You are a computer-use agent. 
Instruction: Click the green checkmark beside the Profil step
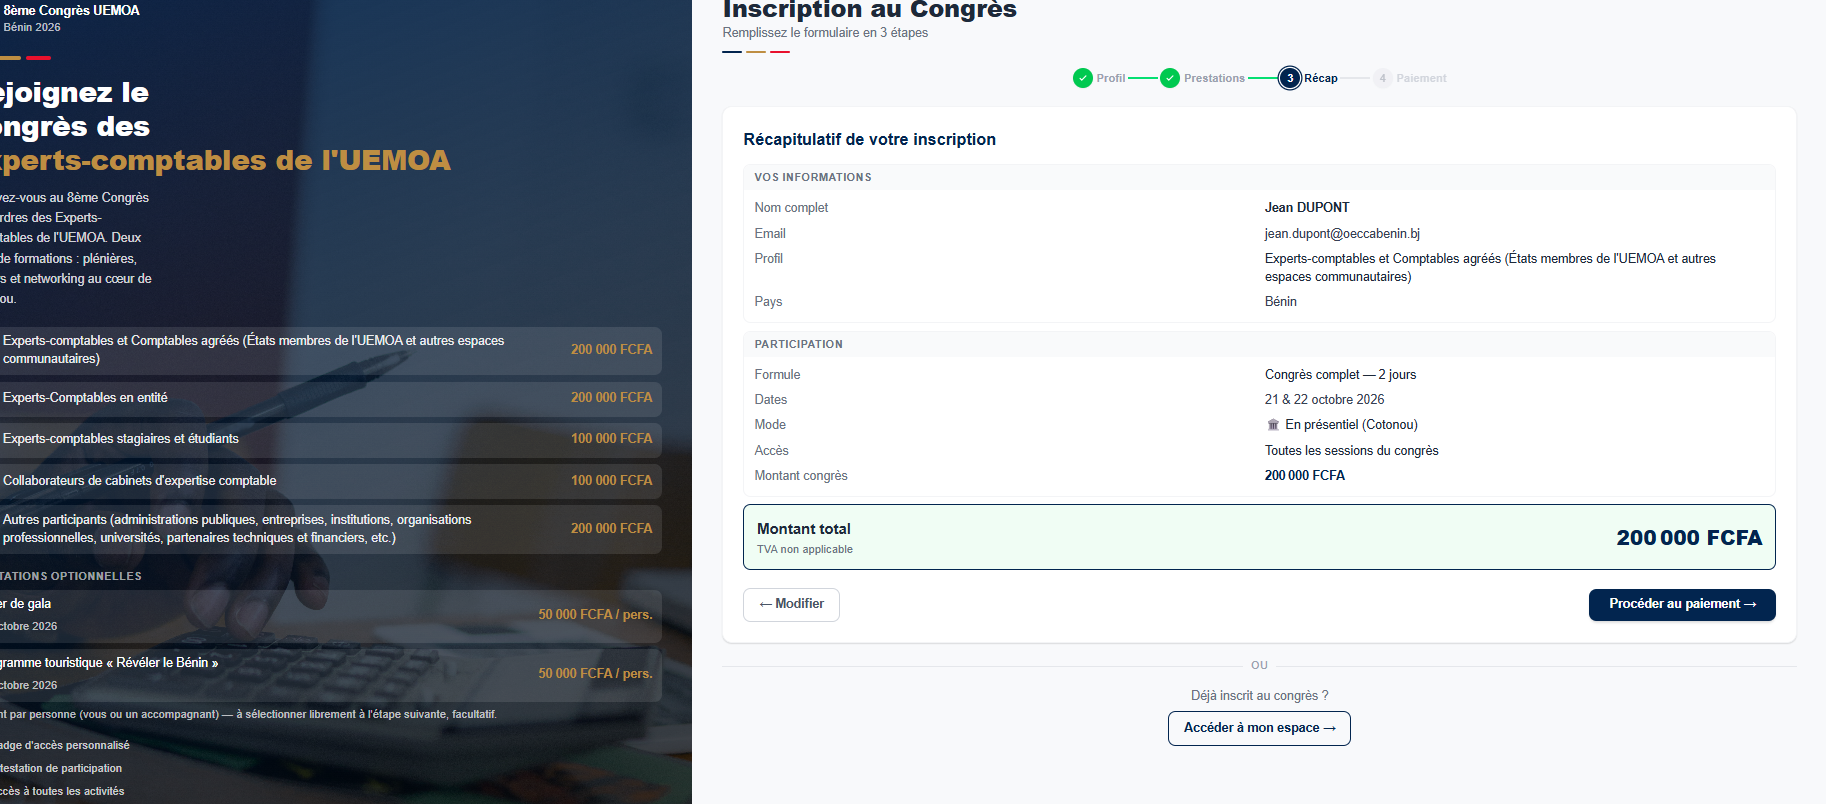(1082, 78)
